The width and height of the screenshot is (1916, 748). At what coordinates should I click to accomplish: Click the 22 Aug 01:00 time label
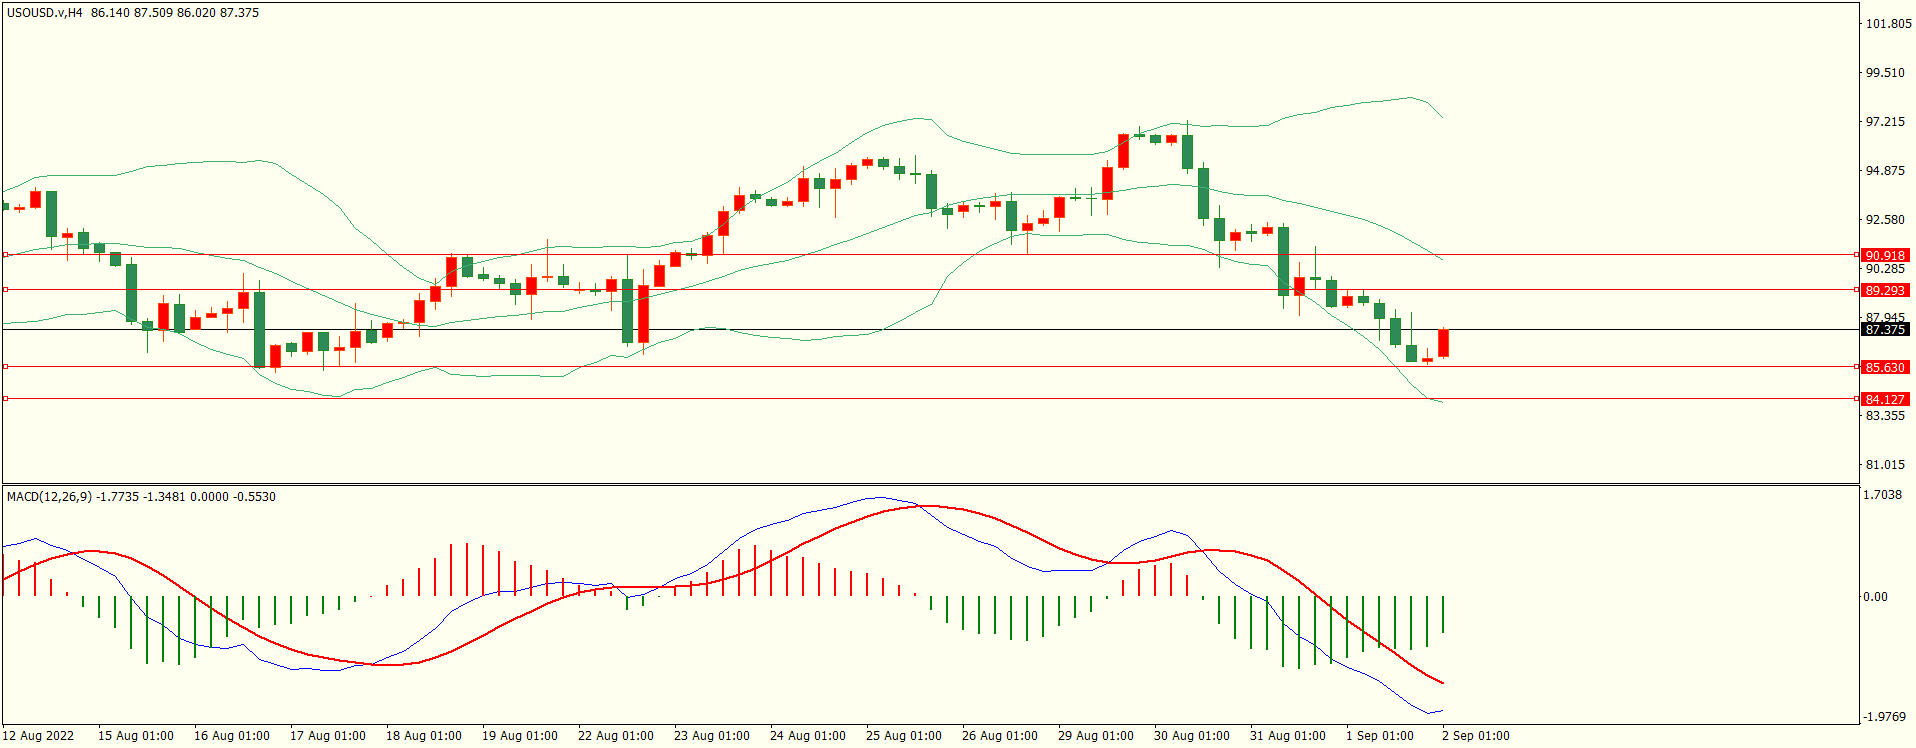[616, 736]
